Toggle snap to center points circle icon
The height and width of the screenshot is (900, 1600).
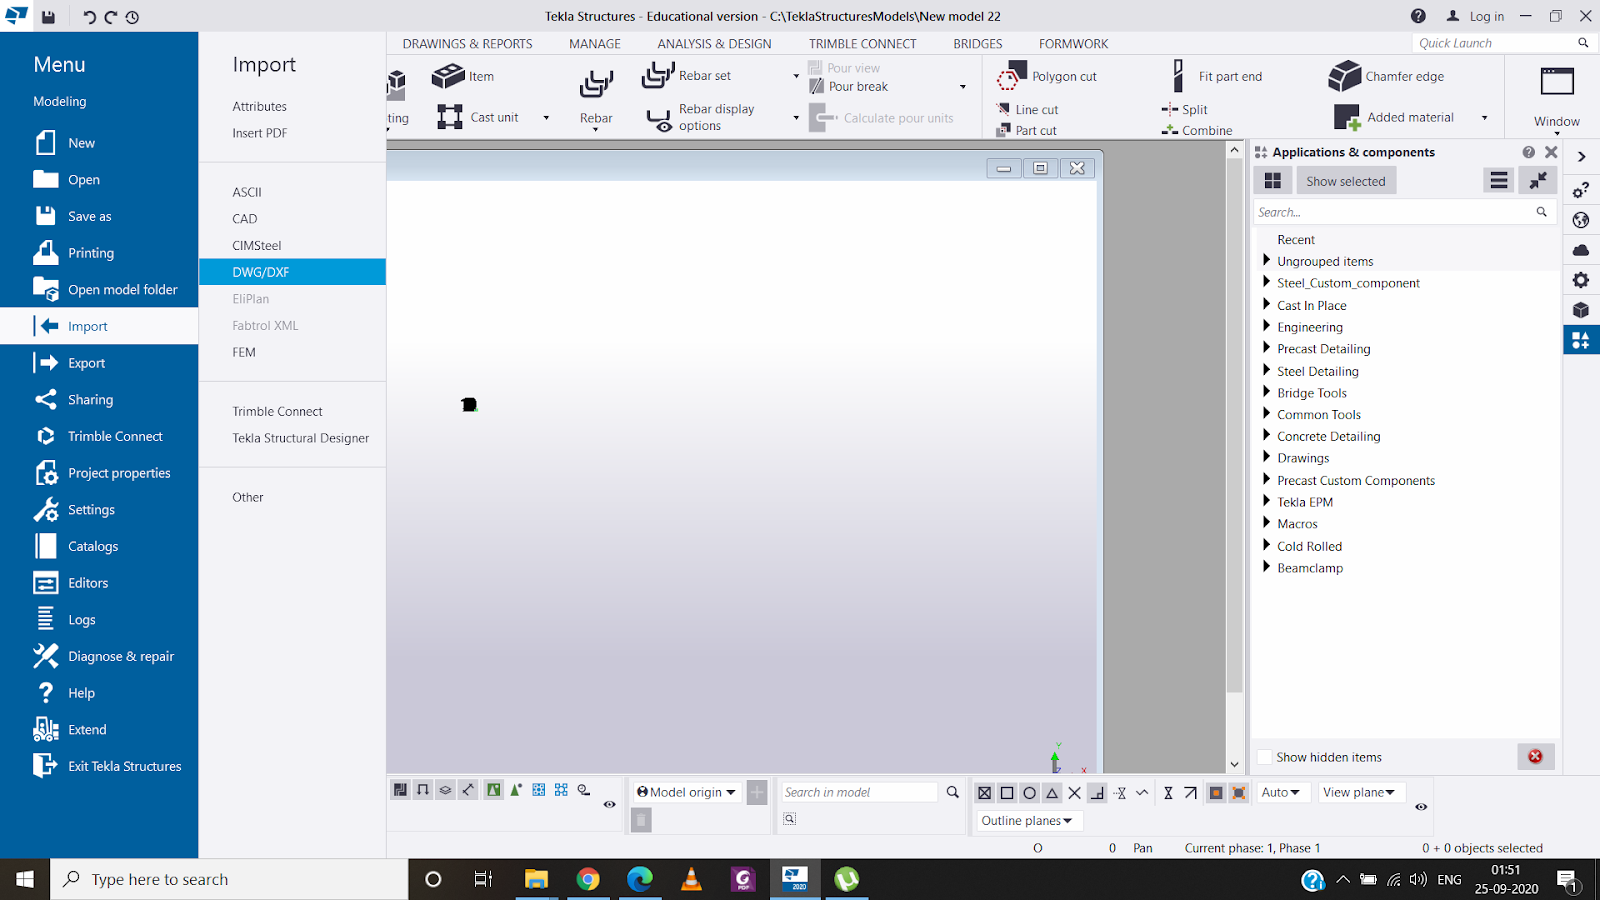(1029, 793)
